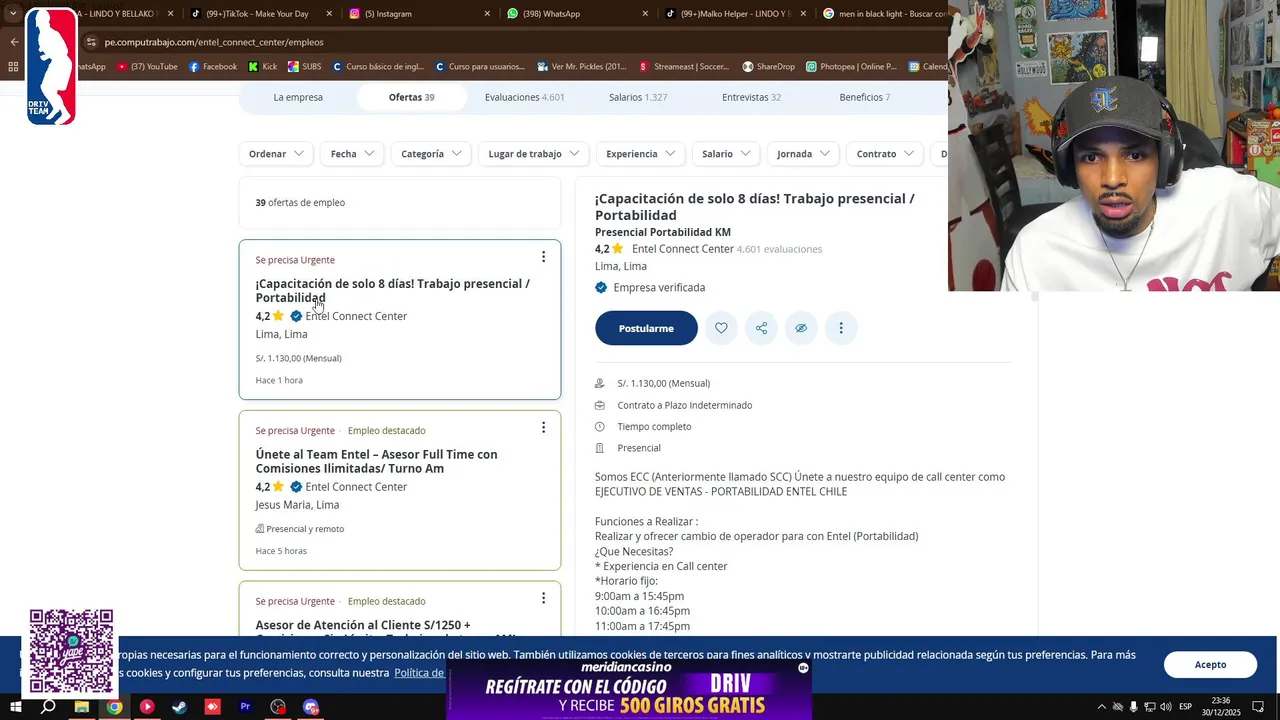
Task: Open the Photopea bookmark
Action: tap(851, 67)
